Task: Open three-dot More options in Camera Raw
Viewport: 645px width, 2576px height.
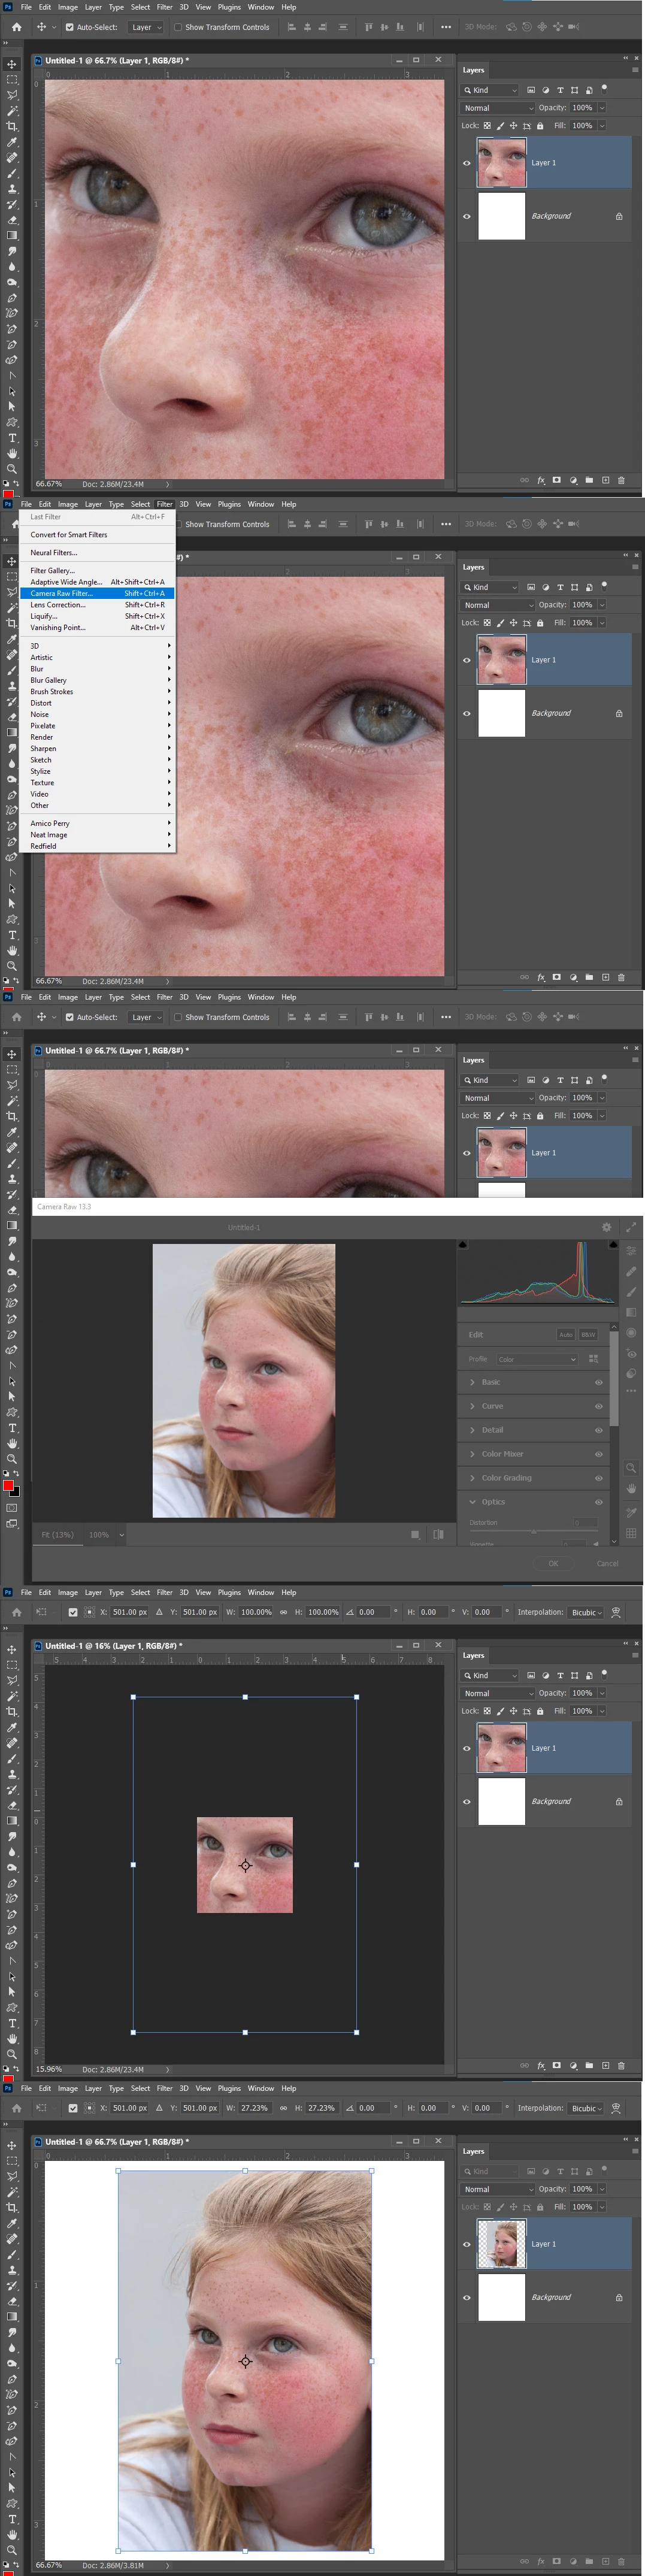Action: coord(631,1391)
